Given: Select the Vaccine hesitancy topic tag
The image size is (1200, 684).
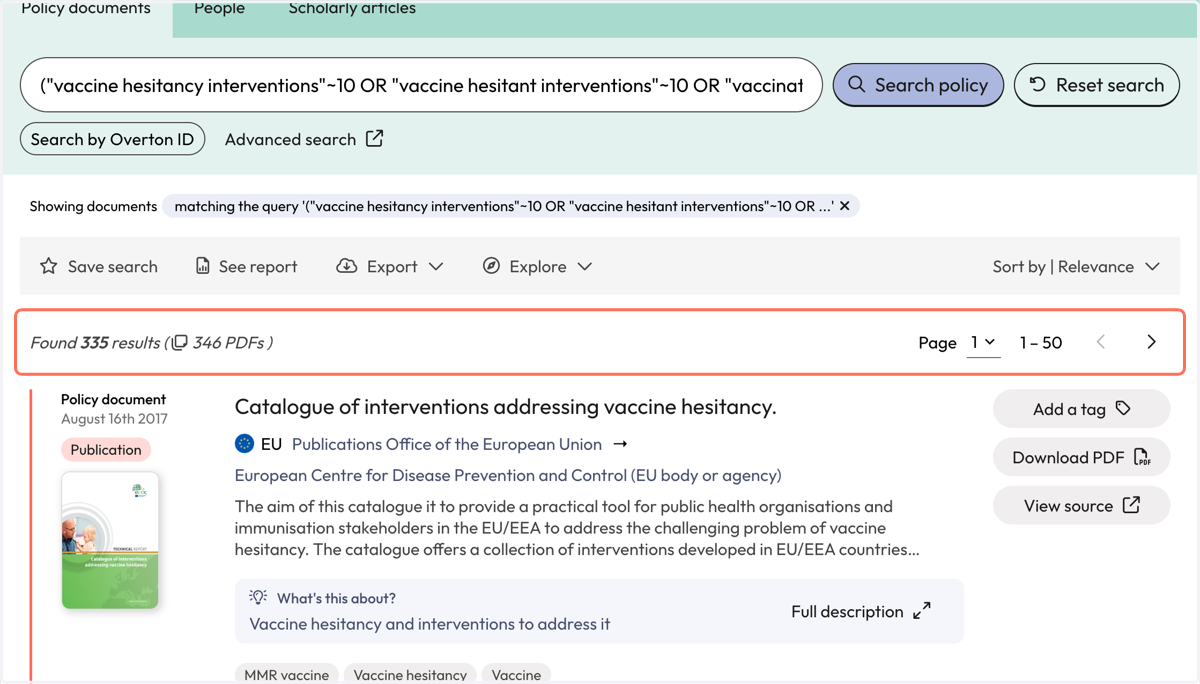Looking at the screenshot, I should coord(410,674).
